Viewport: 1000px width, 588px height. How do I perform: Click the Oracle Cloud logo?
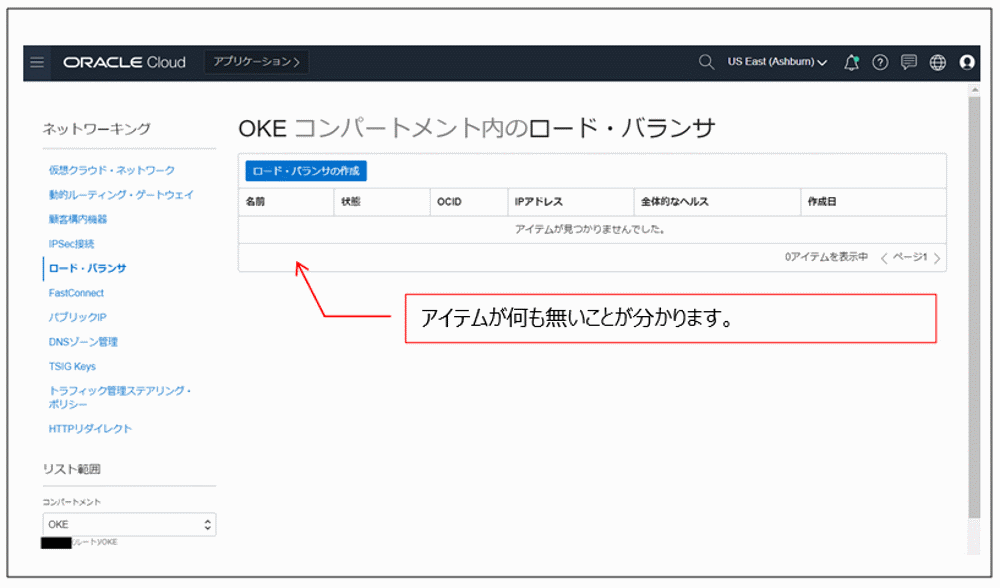pos(124,62)
